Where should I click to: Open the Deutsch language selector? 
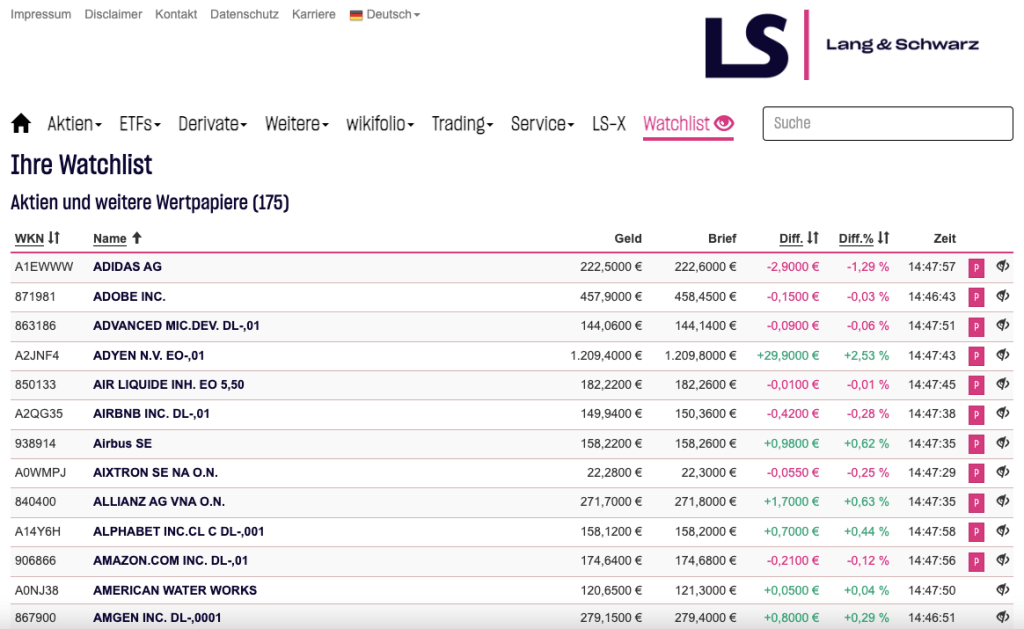point(385,15)
